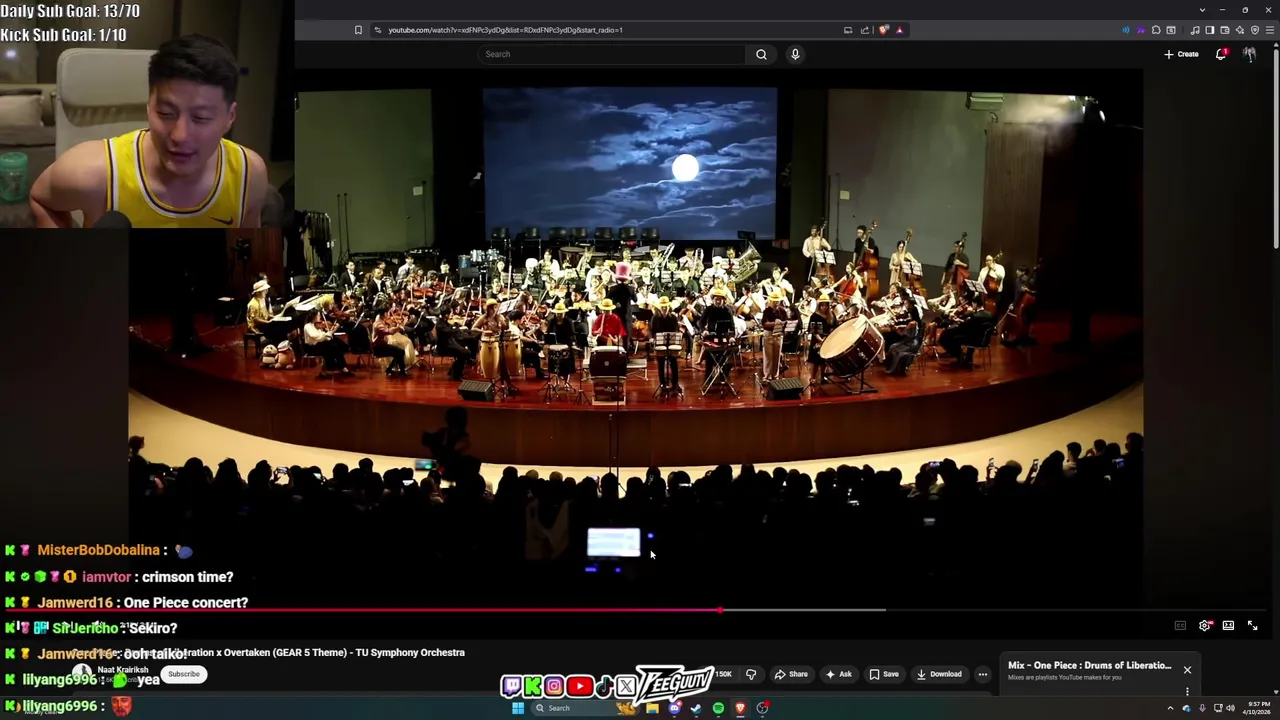The height and width of the screenshot is (720, 1280).
Task: Expand the tab search chevron in title bar
Action: coord(1202,10)
